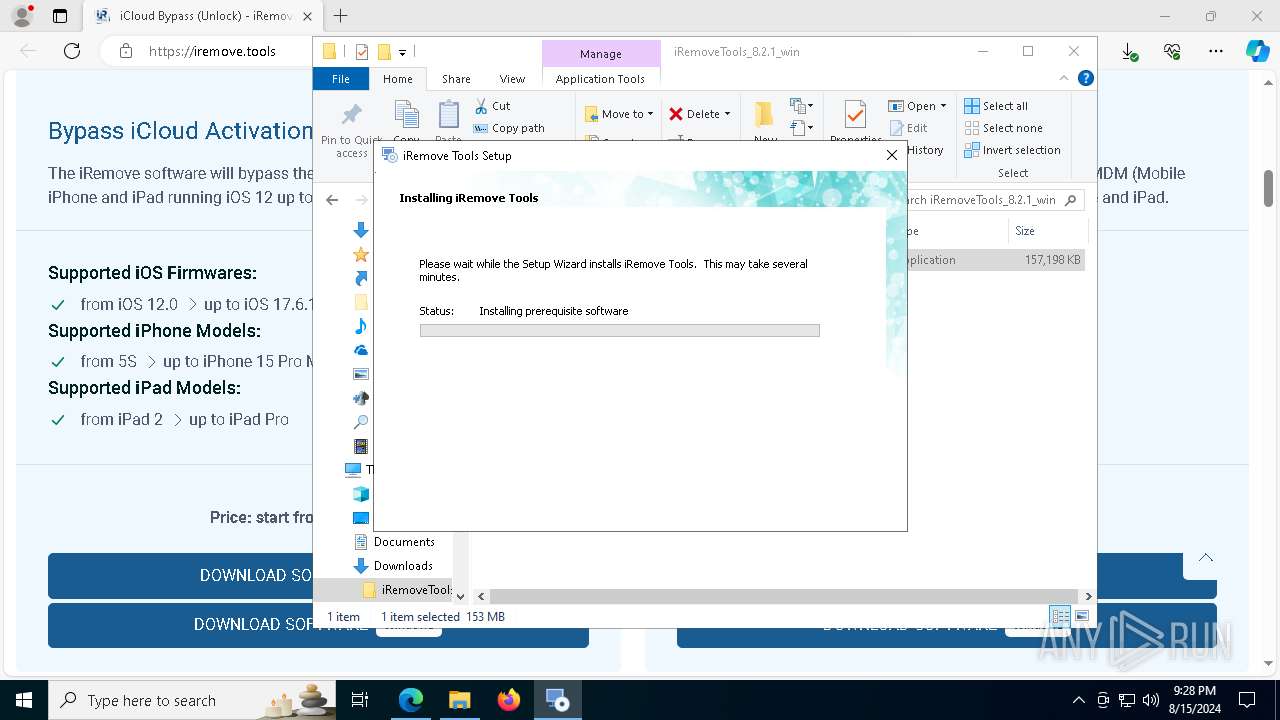
Task: Select the Music note icon in navigation pane
Action: click(x=361, y=326)
